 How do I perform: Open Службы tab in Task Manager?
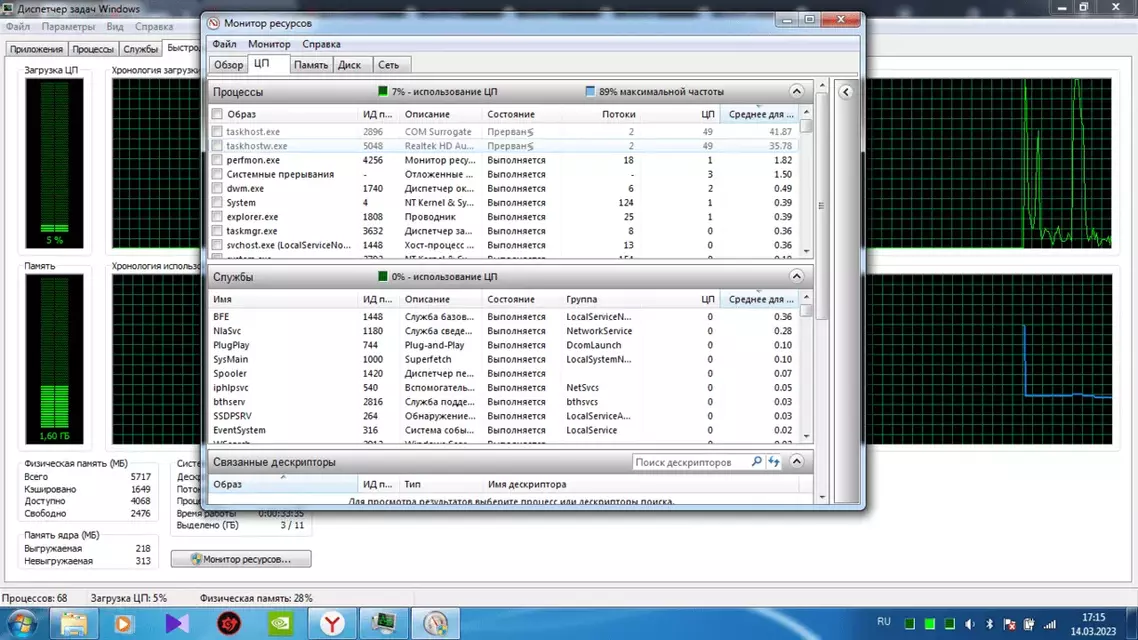coord(140,49)
